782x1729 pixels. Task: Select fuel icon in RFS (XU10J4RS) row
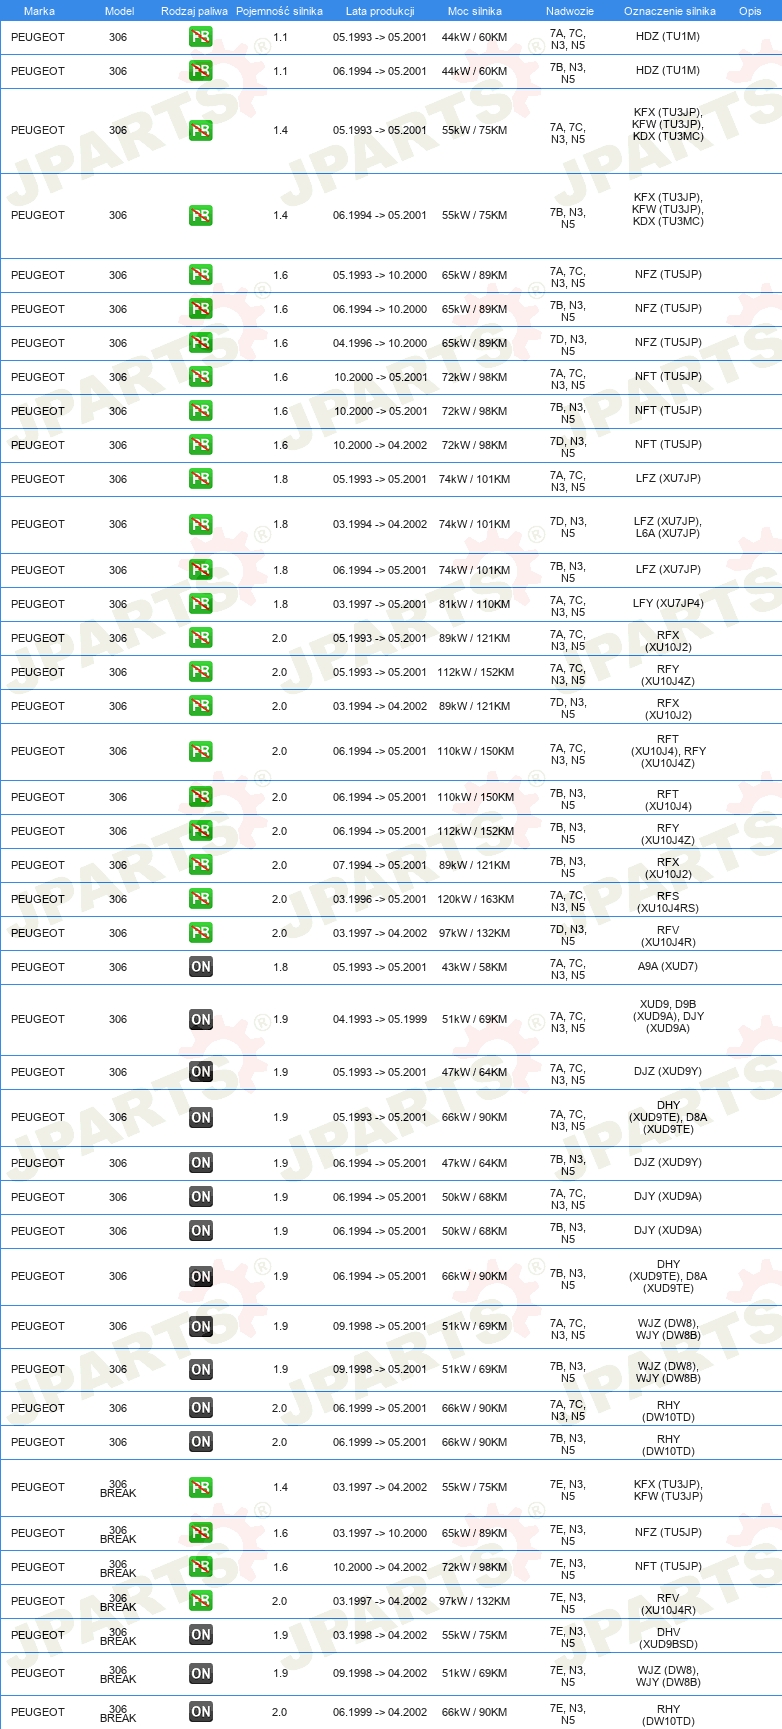(201, 899)
